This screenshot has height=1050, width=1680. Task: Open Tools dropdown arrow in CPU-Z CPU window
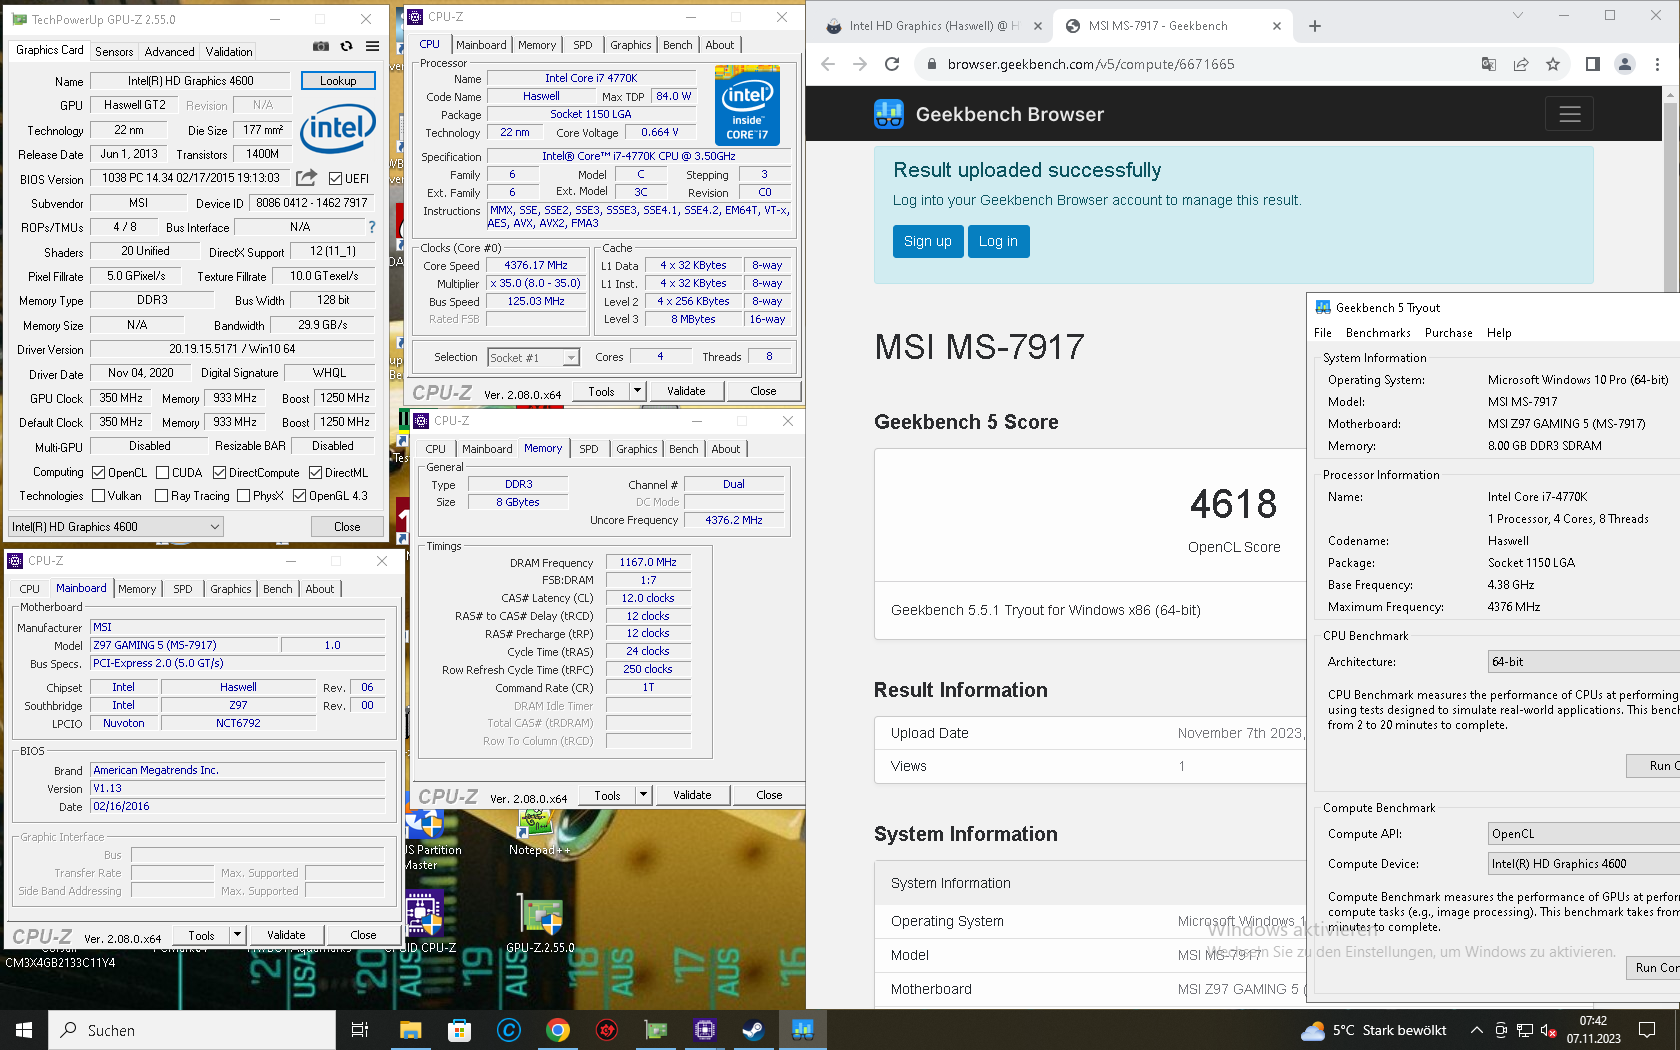point(637,391)
